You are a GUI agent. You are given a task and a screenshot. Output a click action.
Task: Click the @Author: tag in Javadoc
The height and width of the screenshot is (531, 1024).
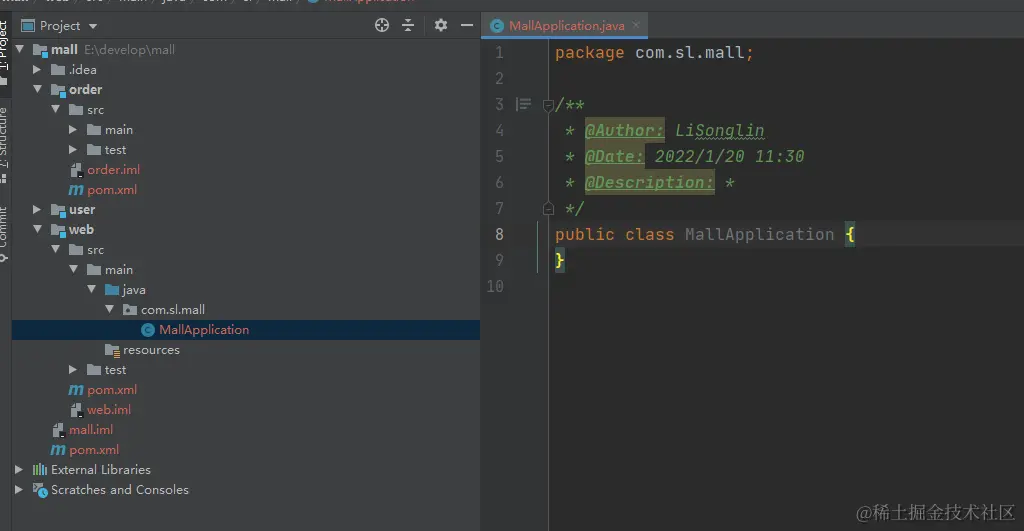click(624, 130)
